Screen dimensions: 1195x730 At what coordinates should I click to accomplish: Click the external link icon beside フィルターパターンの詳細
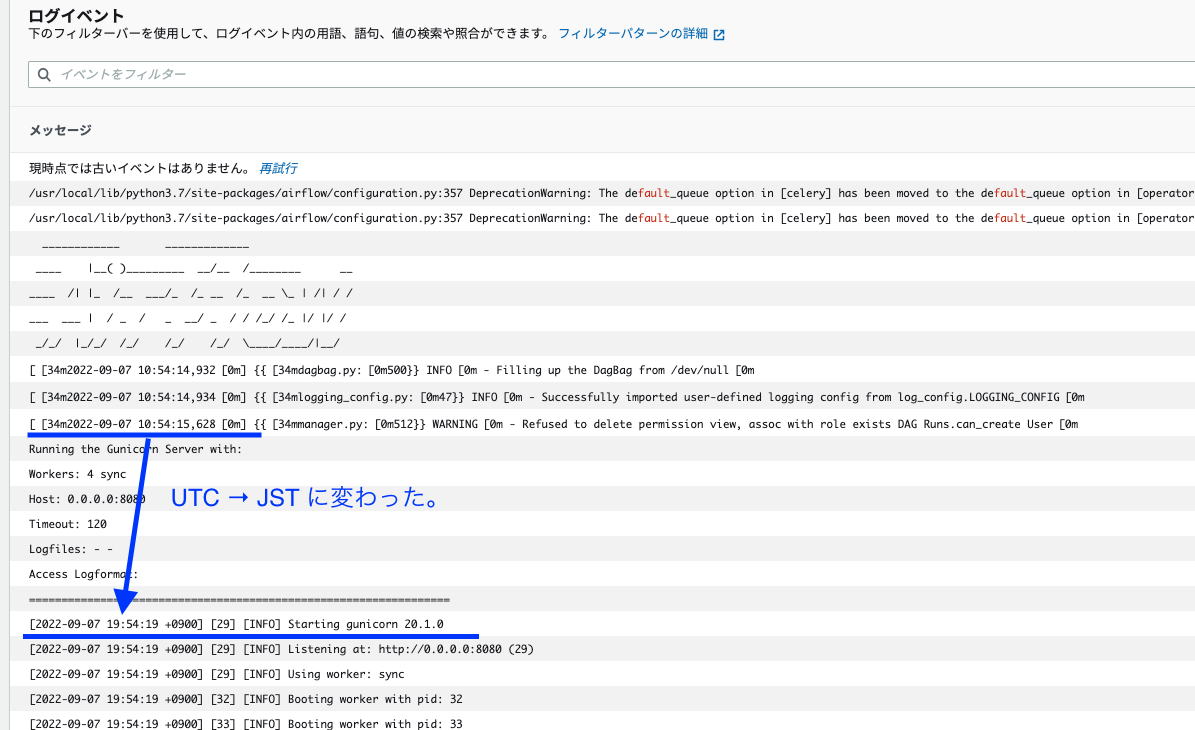click(719, 34)
